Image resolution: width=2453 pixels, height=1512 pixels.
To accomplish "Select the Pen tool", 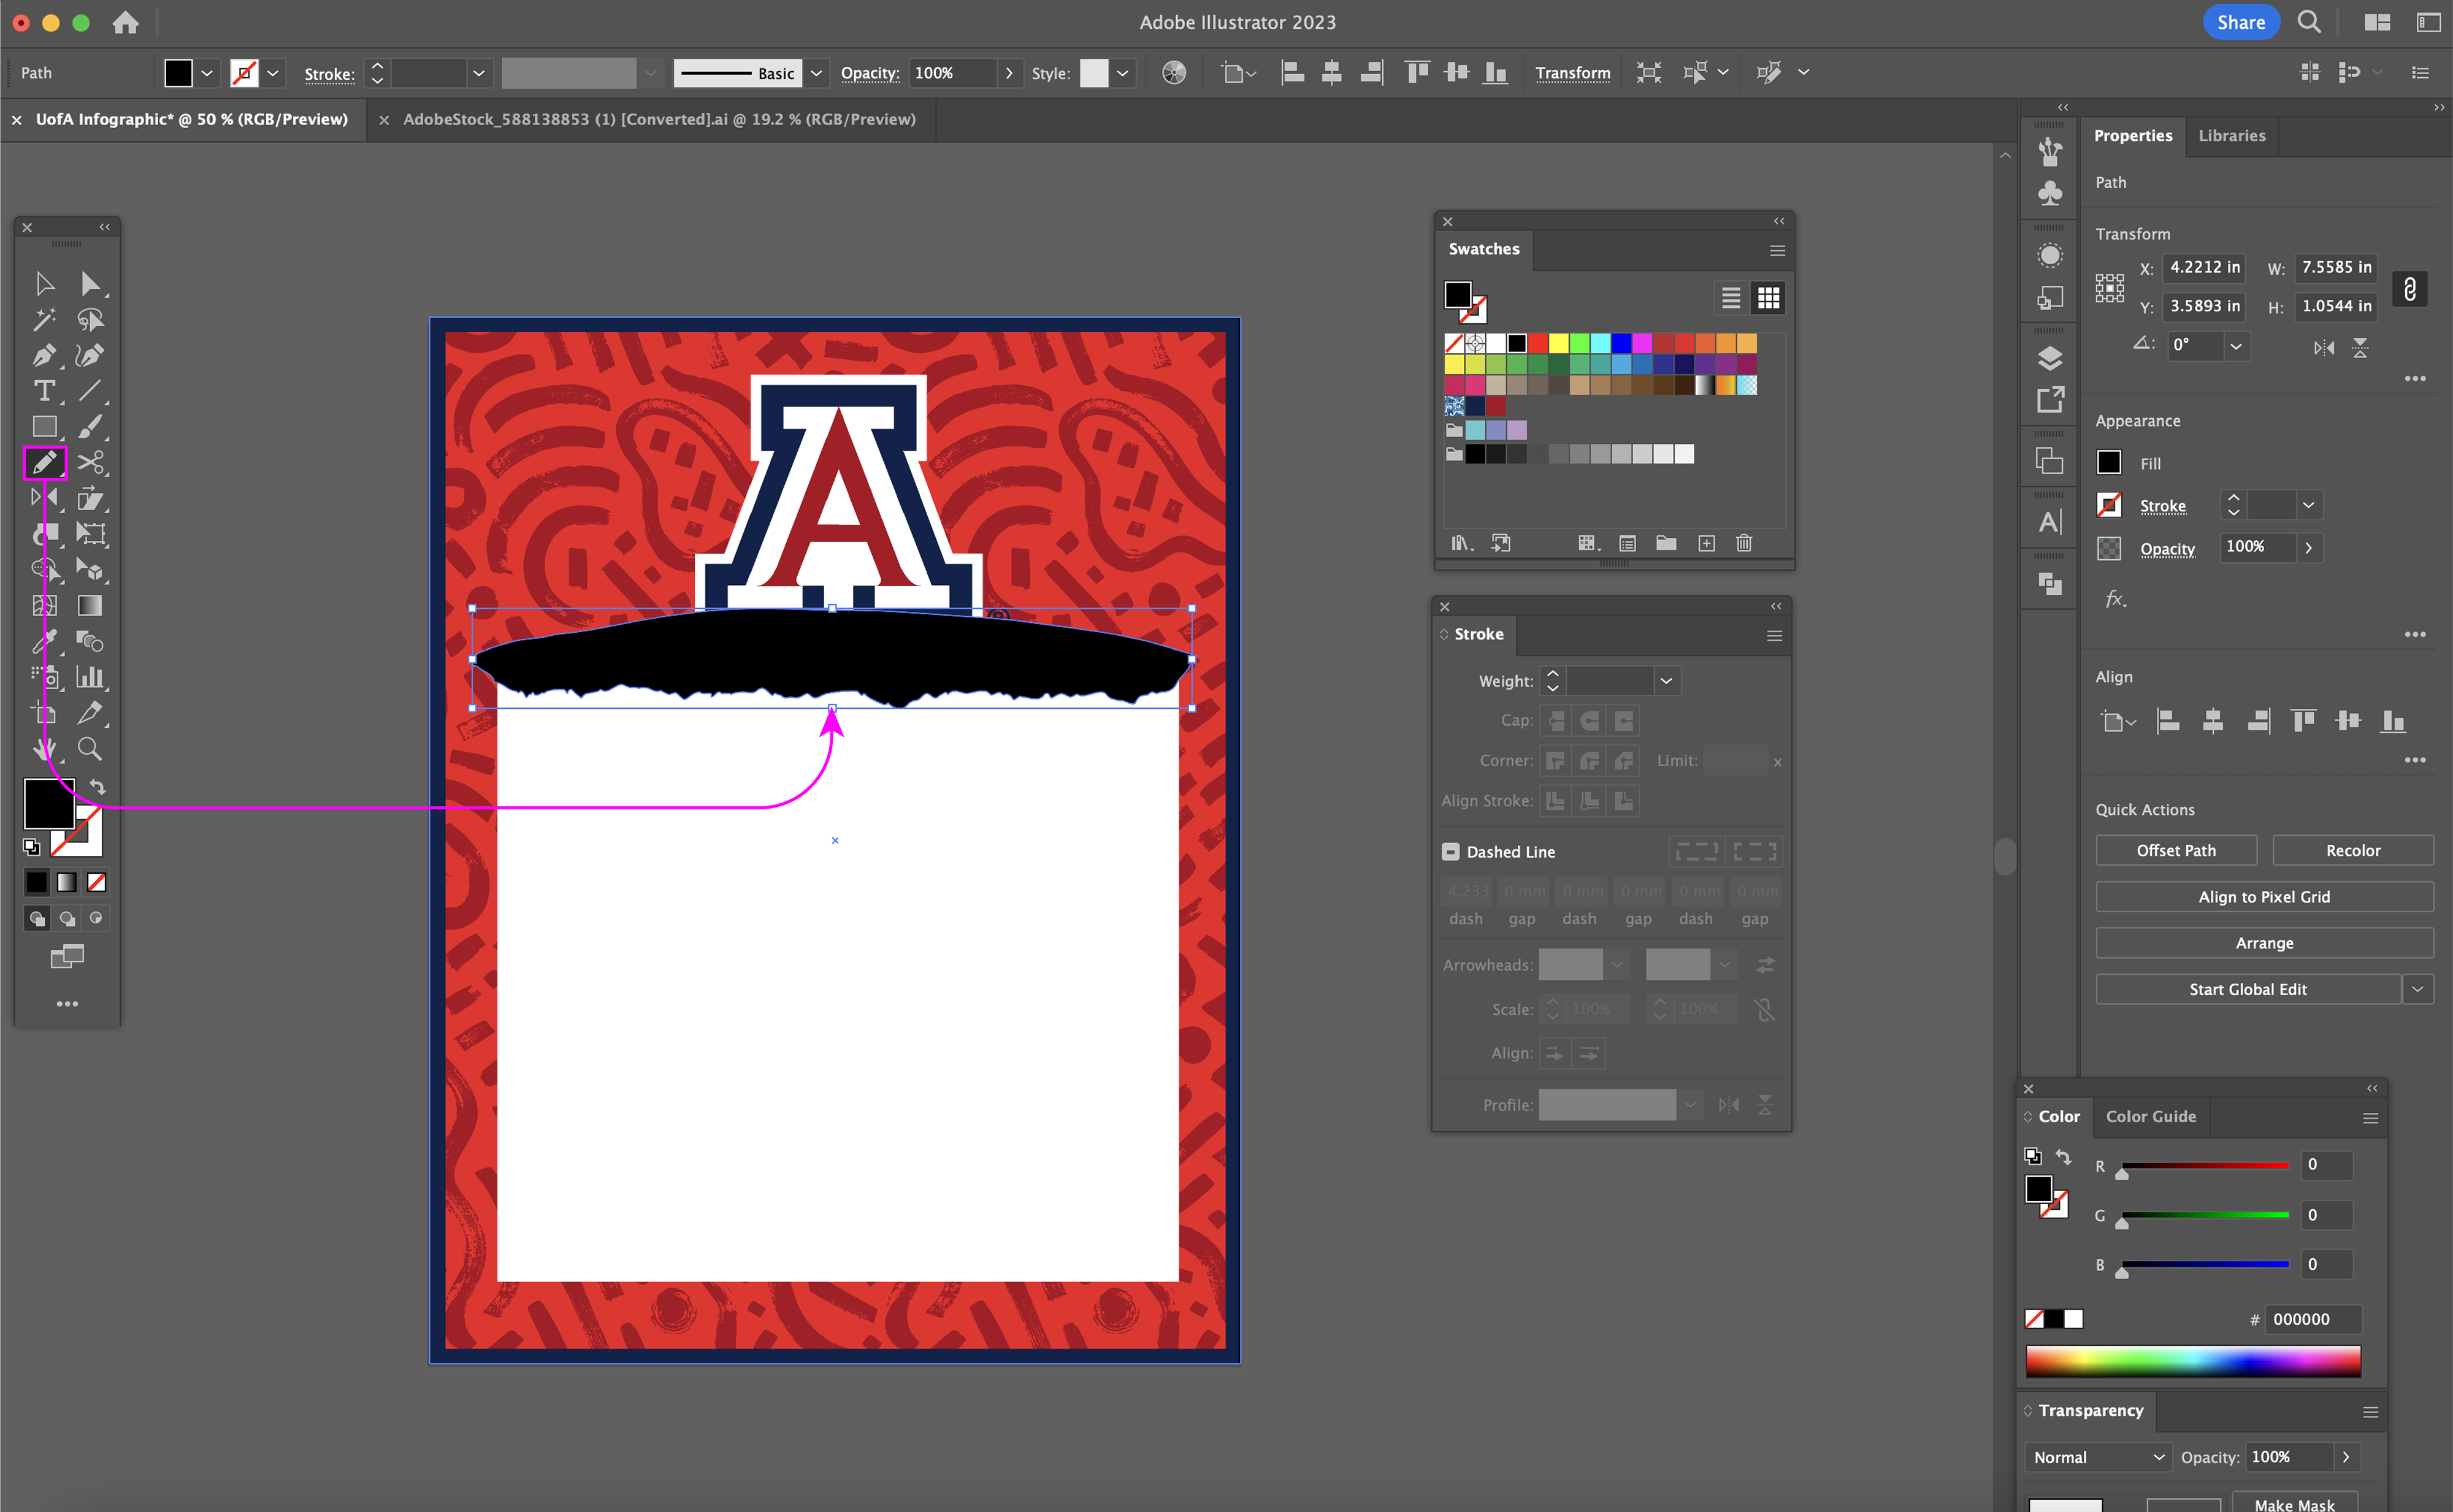I will point(43,355).
